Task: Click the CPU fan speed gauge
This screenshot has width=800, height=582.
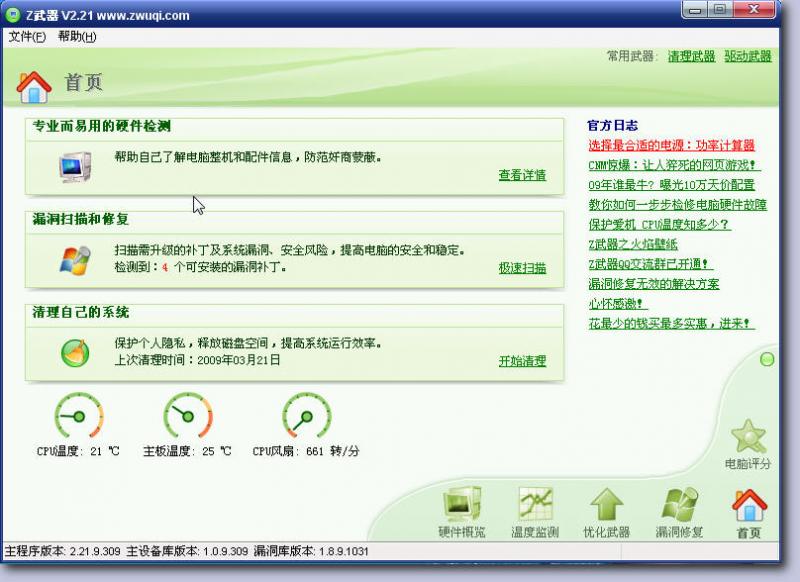Action: click(x=307, y=416)
